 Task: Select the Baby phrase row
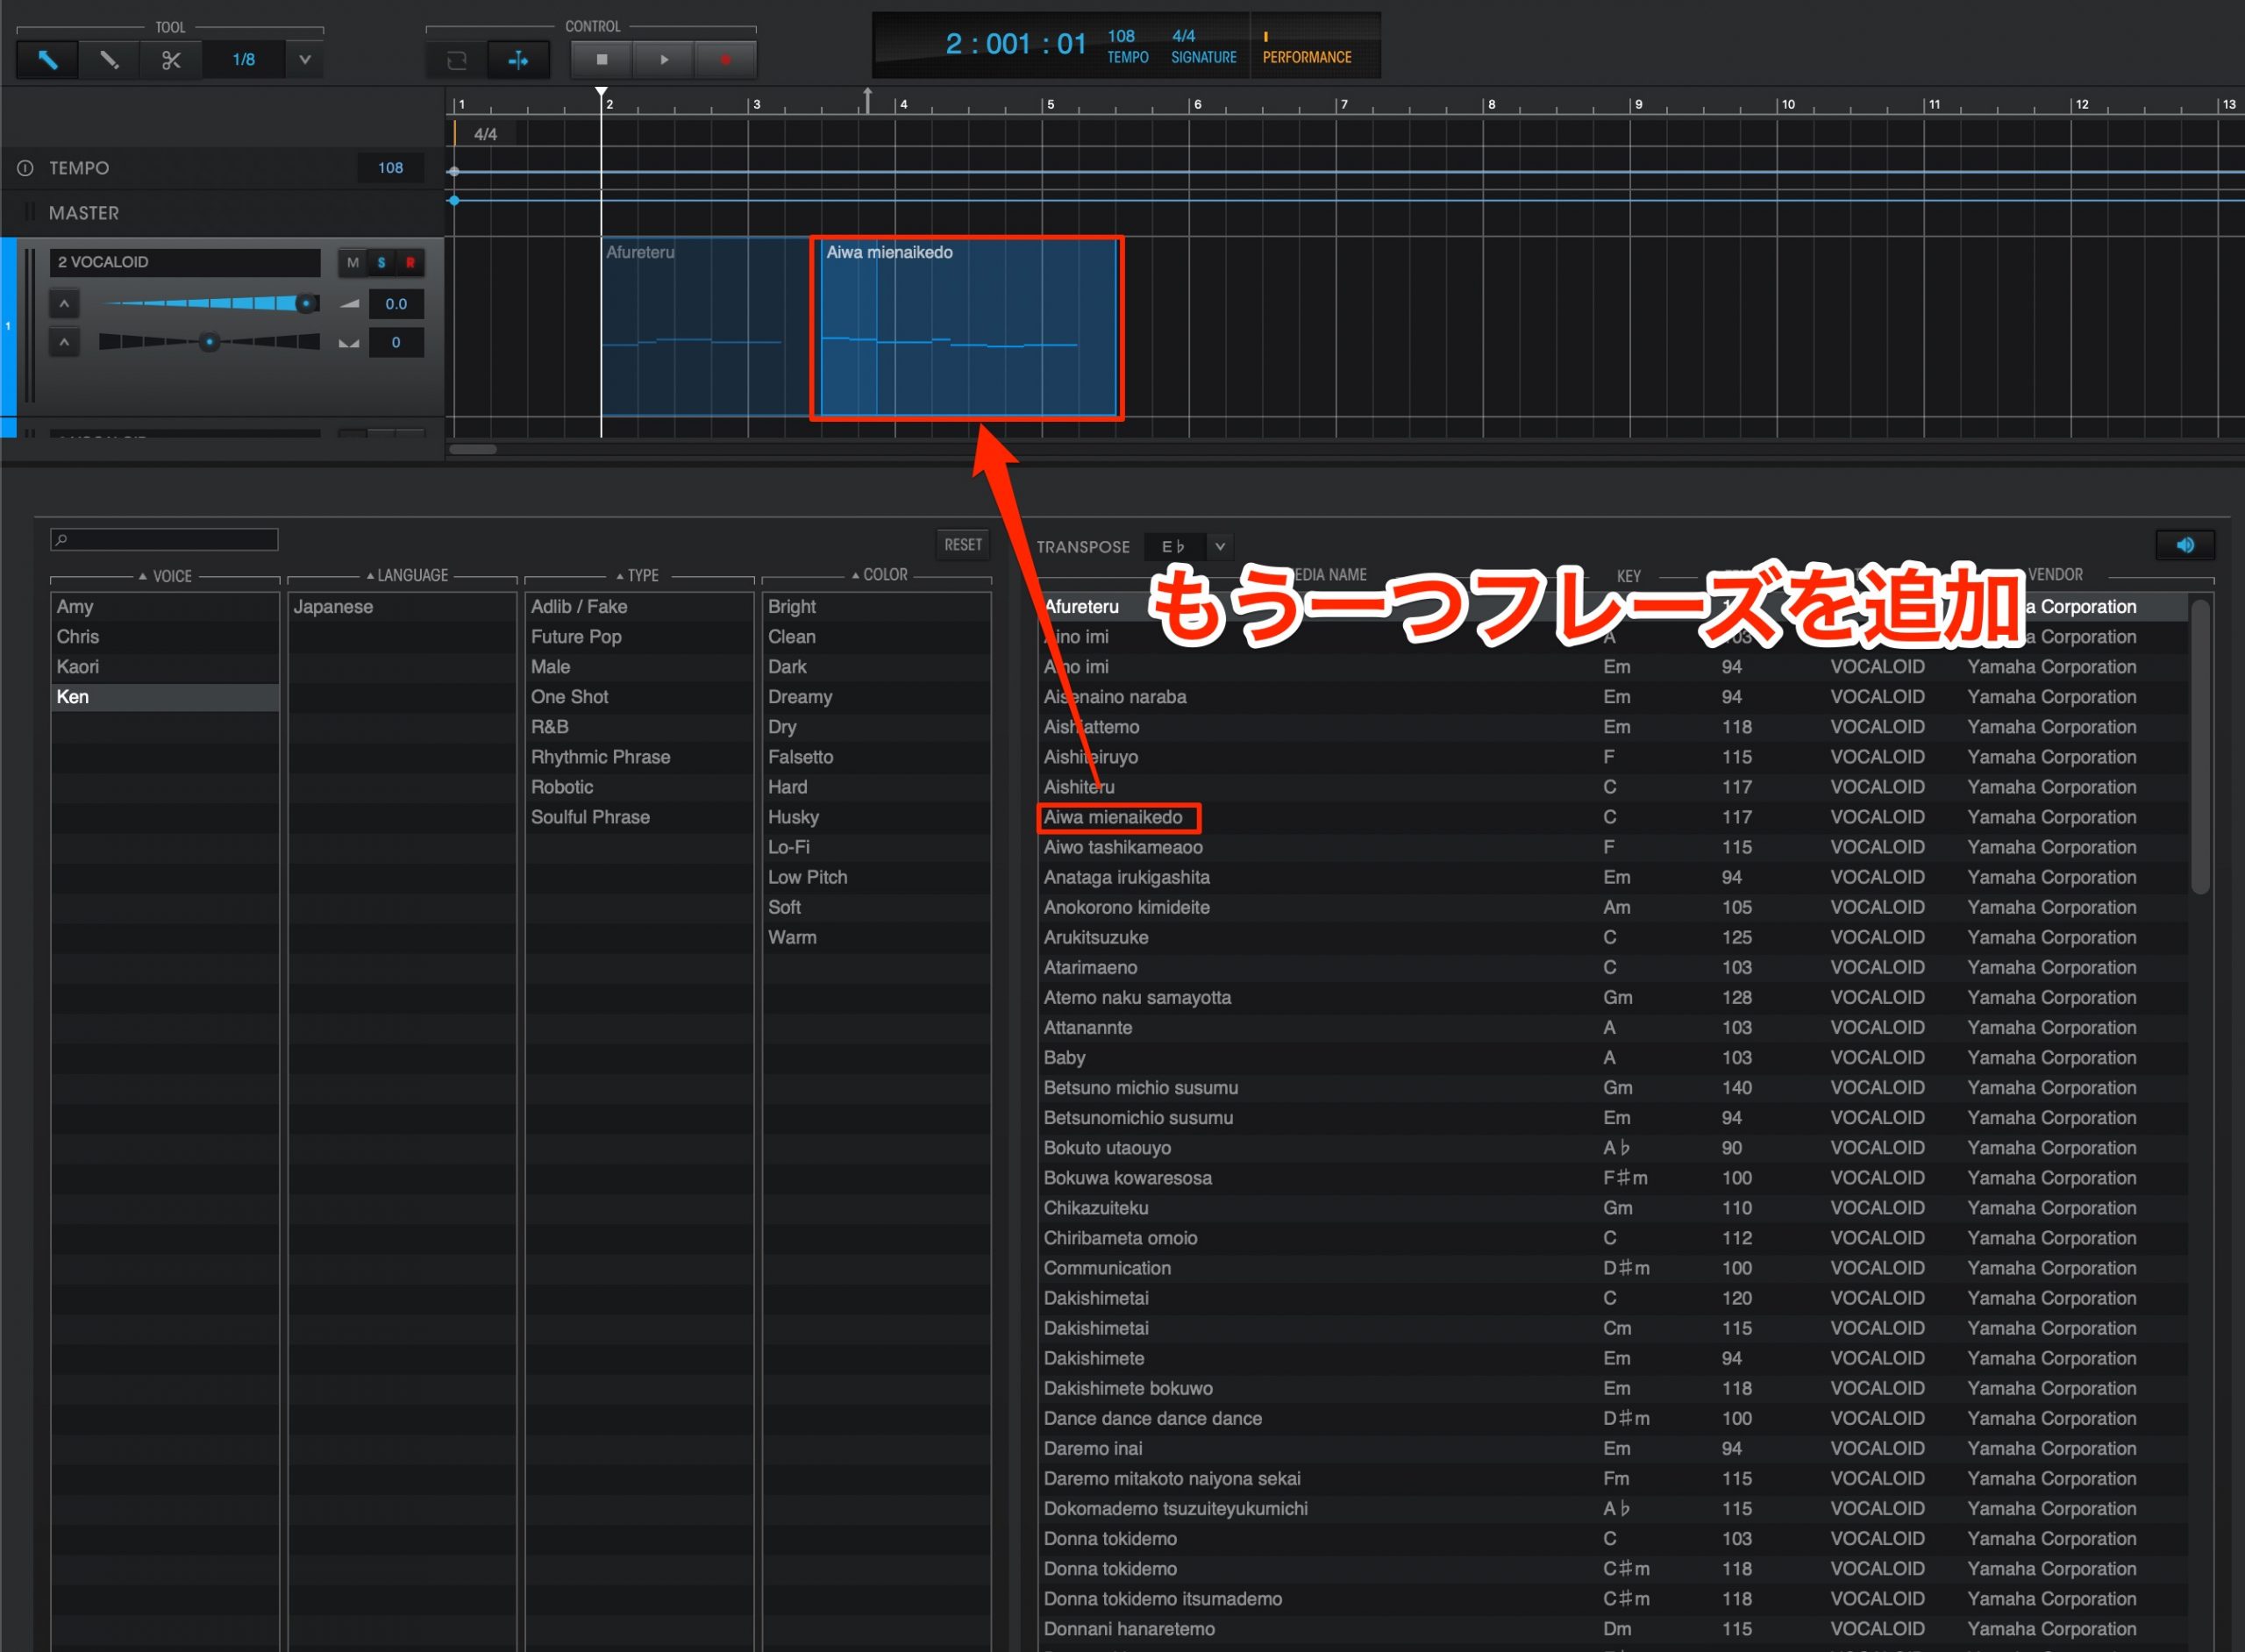(x=1612, y=1058)
